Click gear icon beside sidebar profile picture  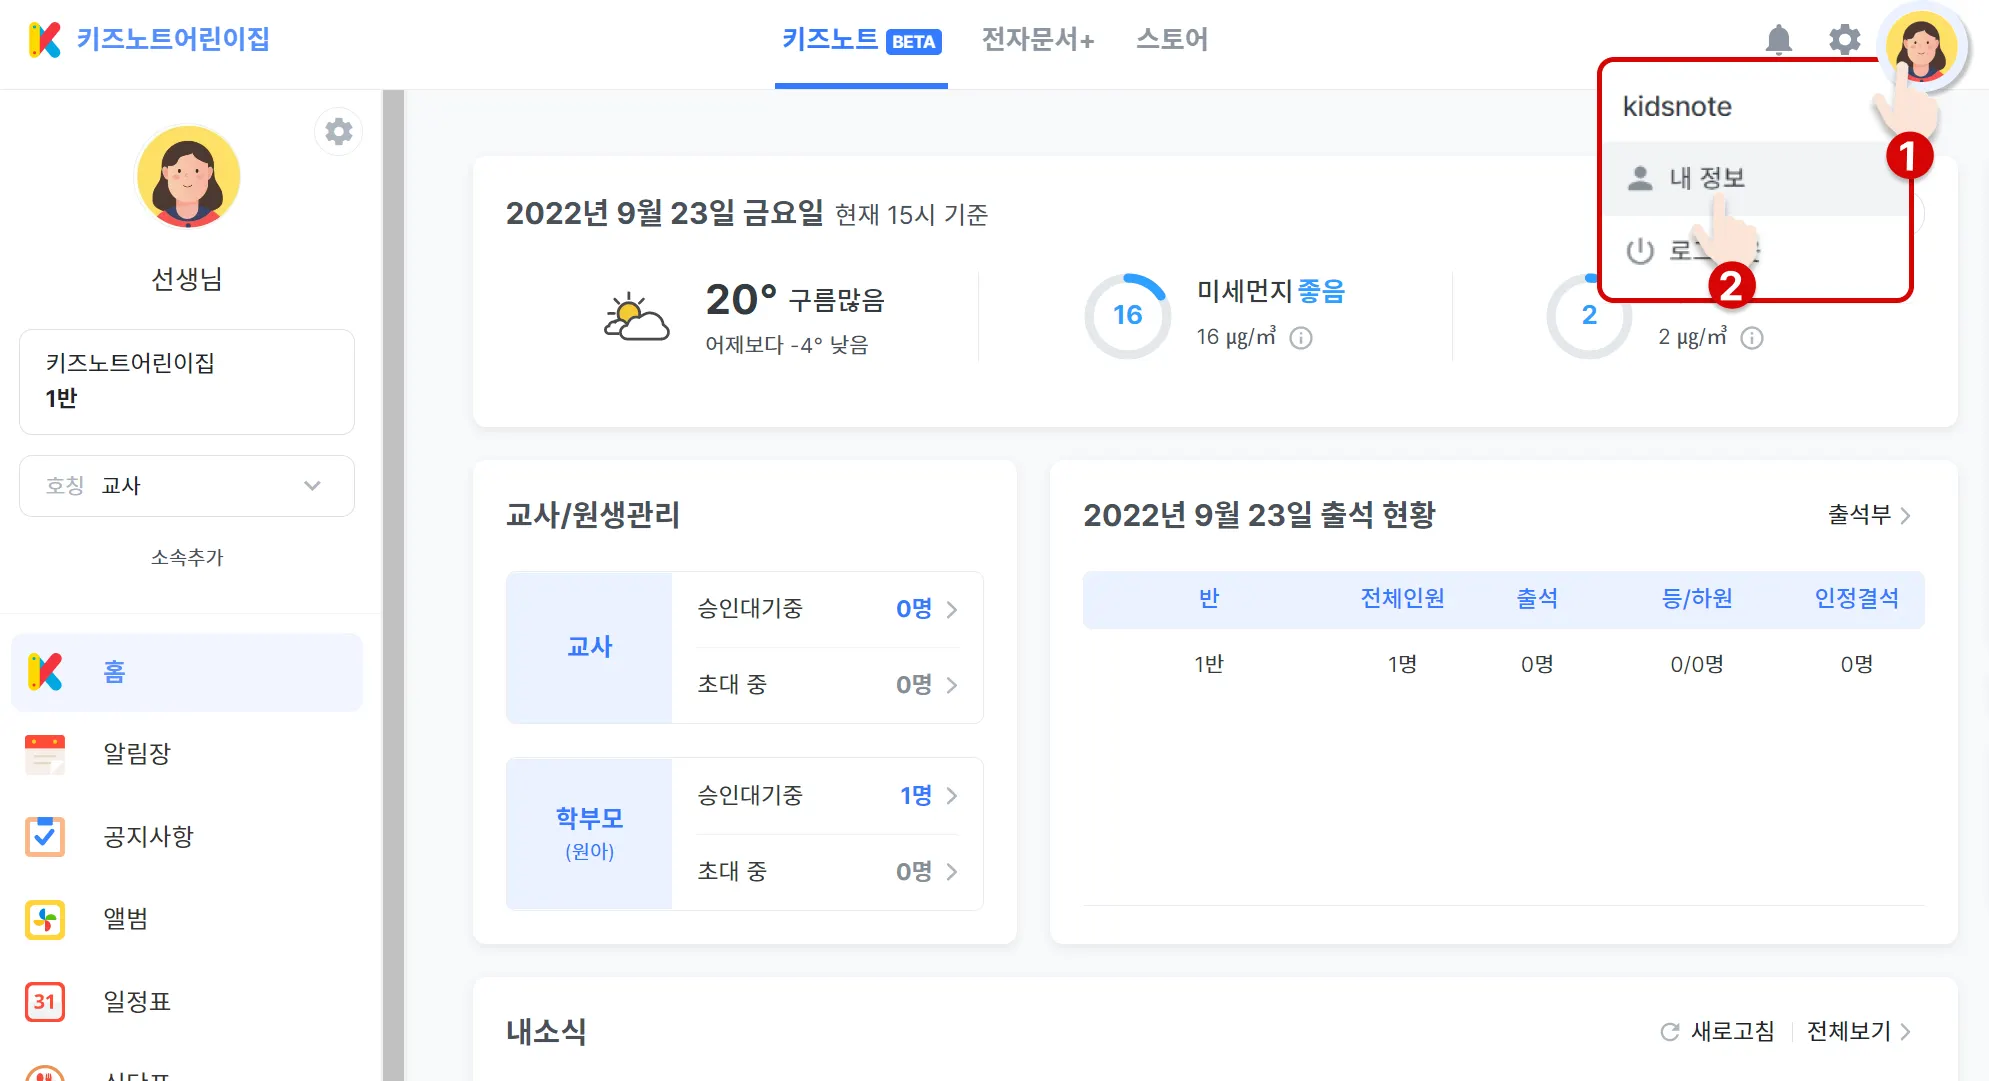coord(339,132)
